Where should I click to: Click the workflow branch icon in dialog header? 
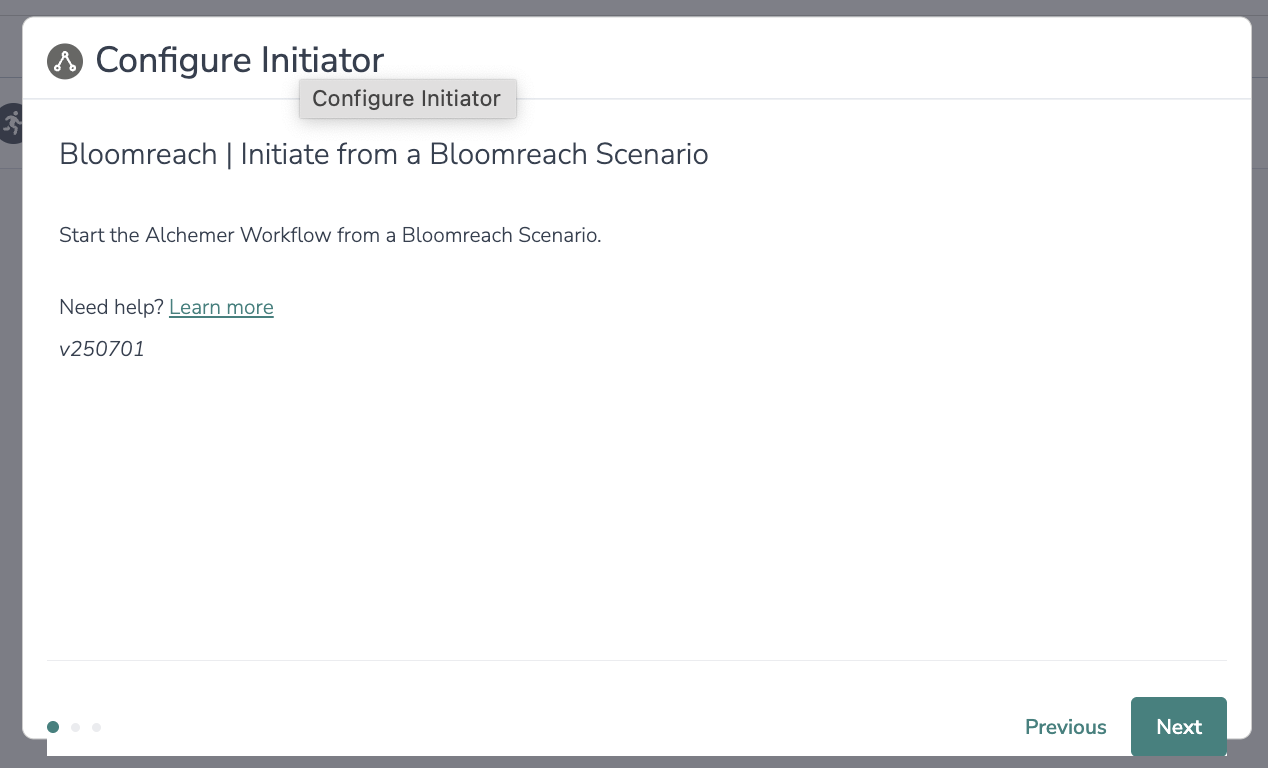coord(65,62)
